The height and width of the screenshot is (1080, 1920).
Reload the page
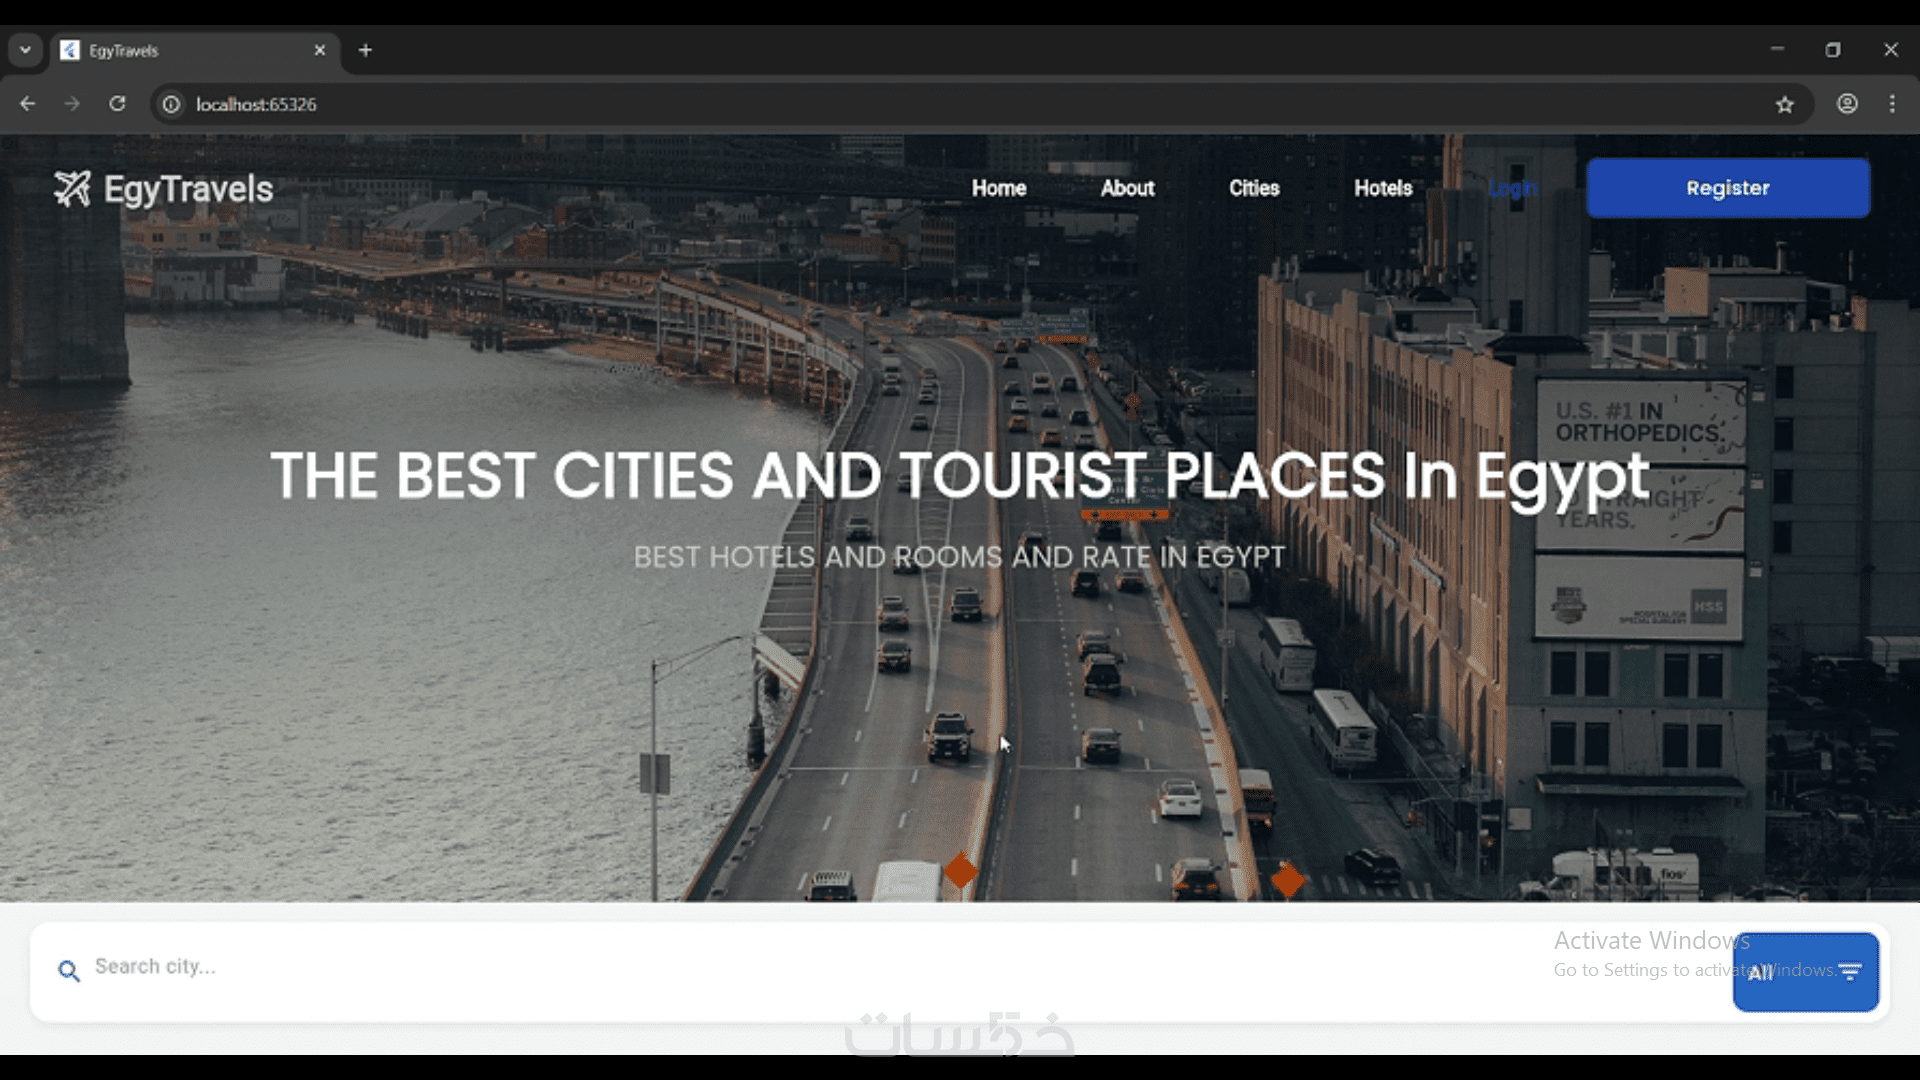click(x=117, y=104)
